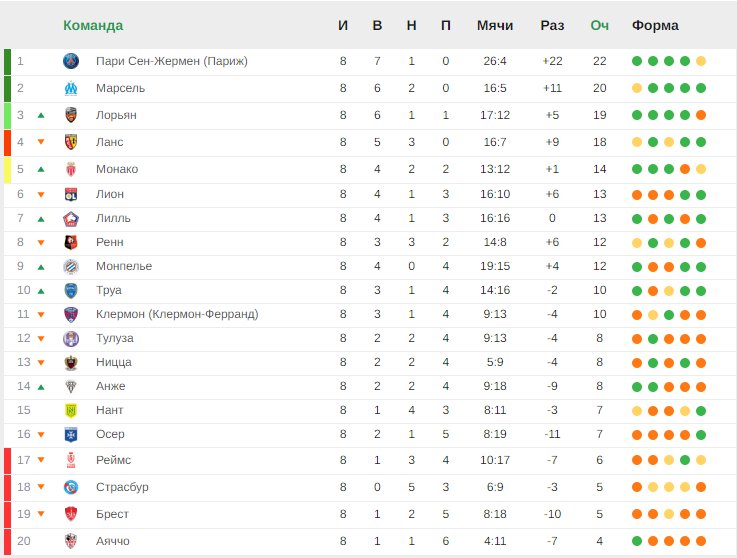Image resolution: width=737 pixels, height=558 pixels.
Task: Click the Paris Saint-Germain club crest
Action: (70, 61)
